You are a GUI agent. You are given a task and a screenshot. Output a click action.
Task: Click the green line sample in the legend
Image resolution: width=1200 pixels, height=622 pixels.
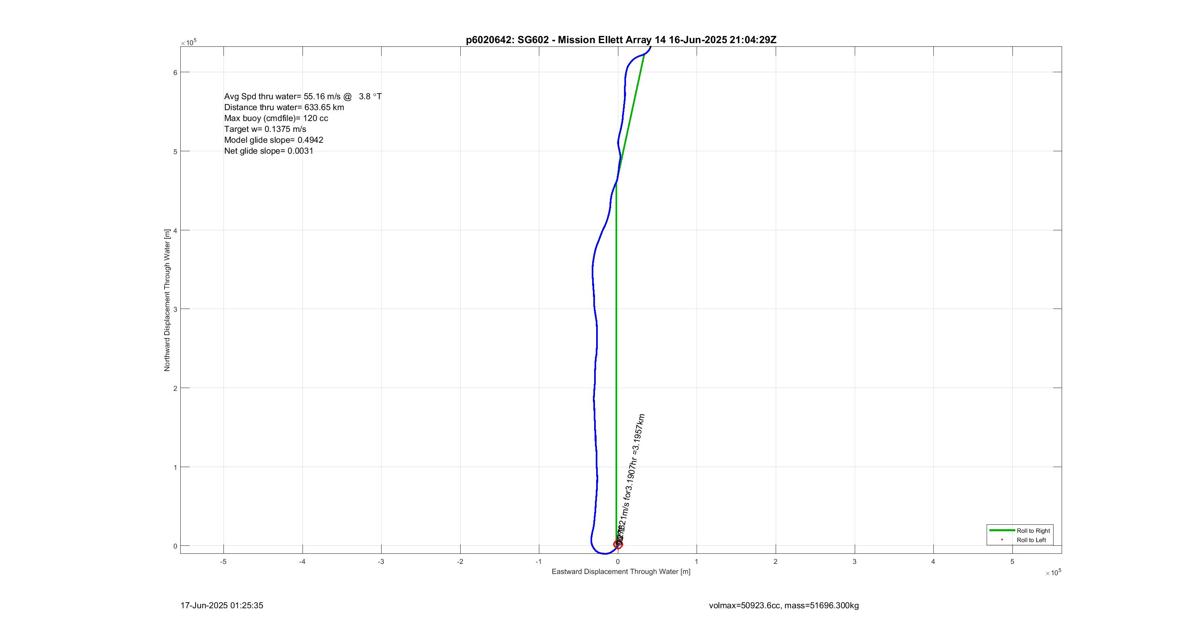[1000, 530]
